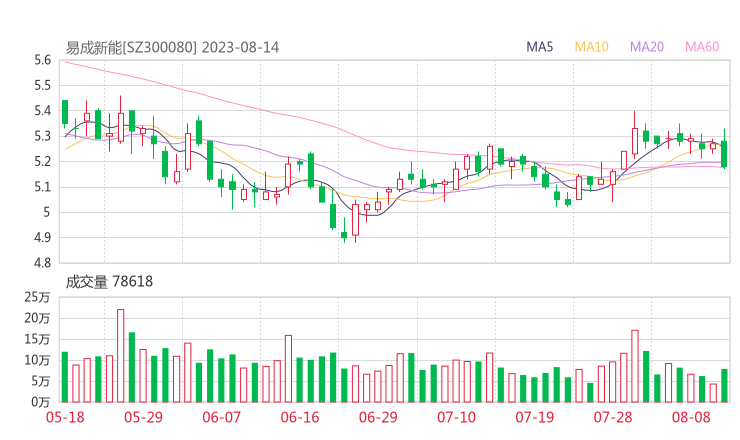Click the chart title 易成新能[SZ300080] 2023-08-14
Image resolution: width=740 pixels, height=440 pixels.
[172, 48]
